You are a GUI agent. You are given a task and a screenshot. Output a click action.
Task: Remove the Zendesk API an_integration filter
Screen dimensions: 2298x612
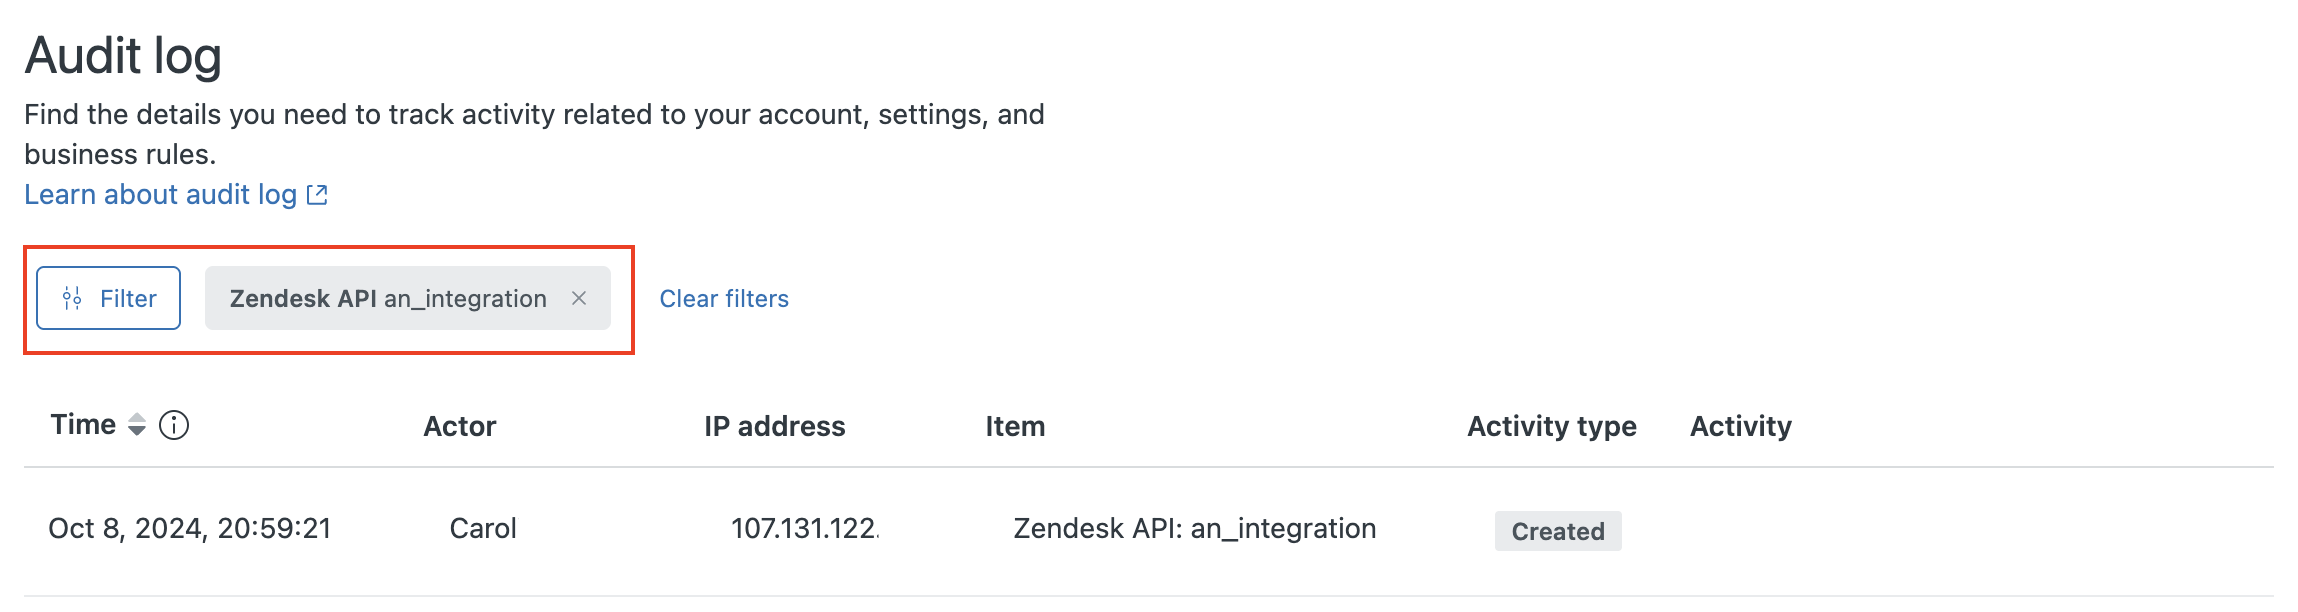pos(579,298)
